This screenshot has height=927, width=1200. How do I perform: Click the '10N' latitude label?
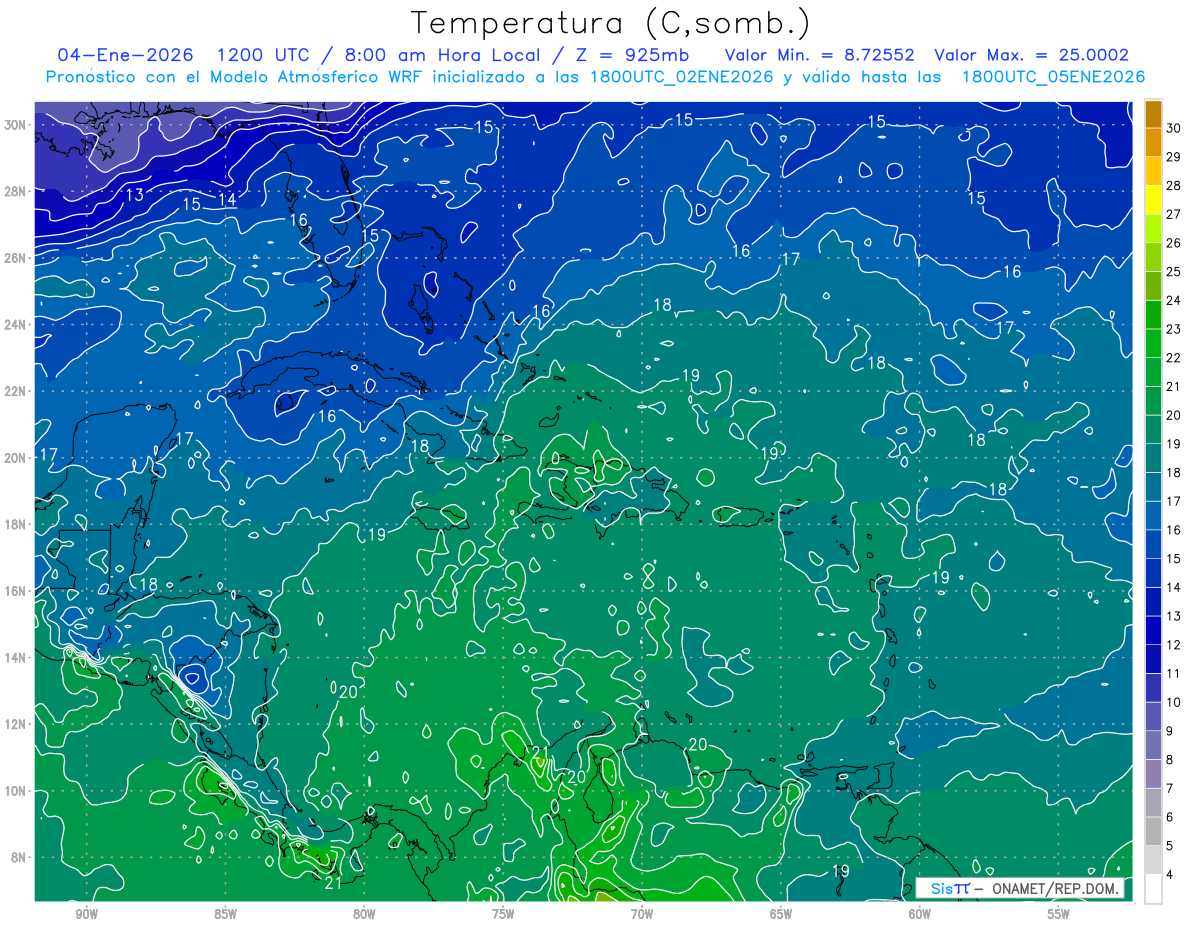coord(16,790)
